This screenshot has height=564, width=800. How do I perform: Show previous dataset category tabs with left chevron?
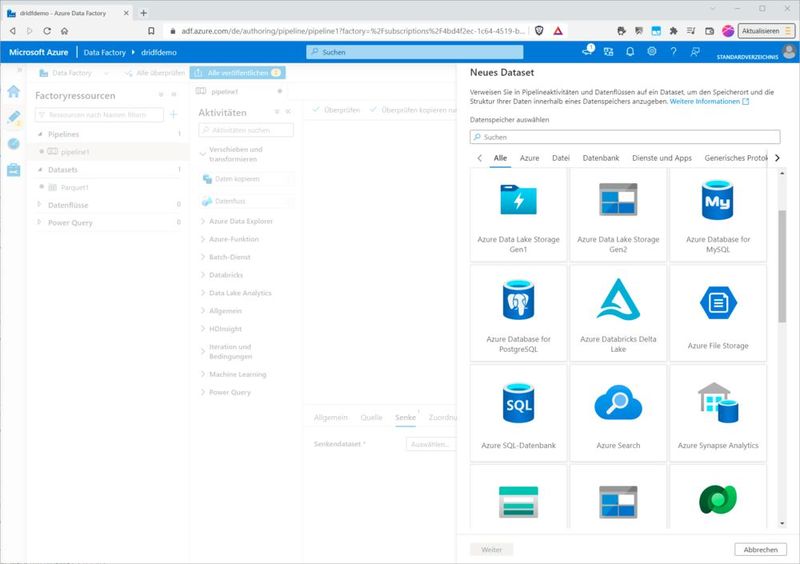tap(479, 158)
